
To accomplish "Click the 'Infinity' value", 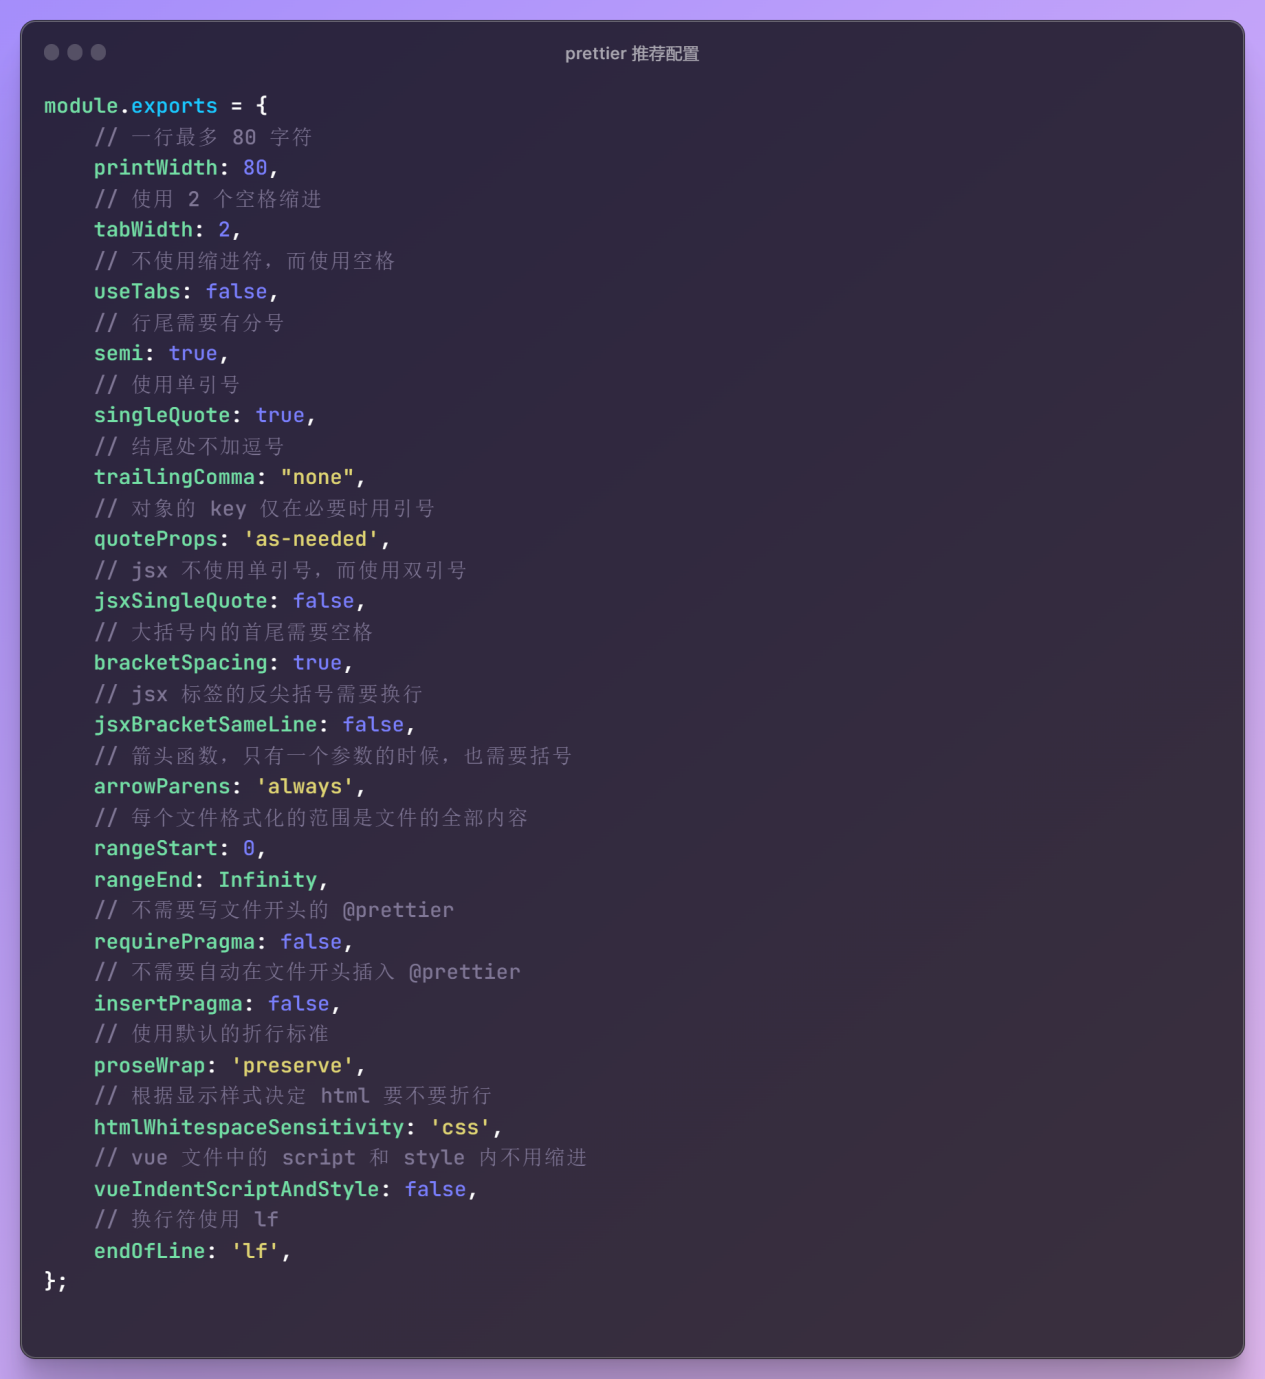I will coord(268,880).
